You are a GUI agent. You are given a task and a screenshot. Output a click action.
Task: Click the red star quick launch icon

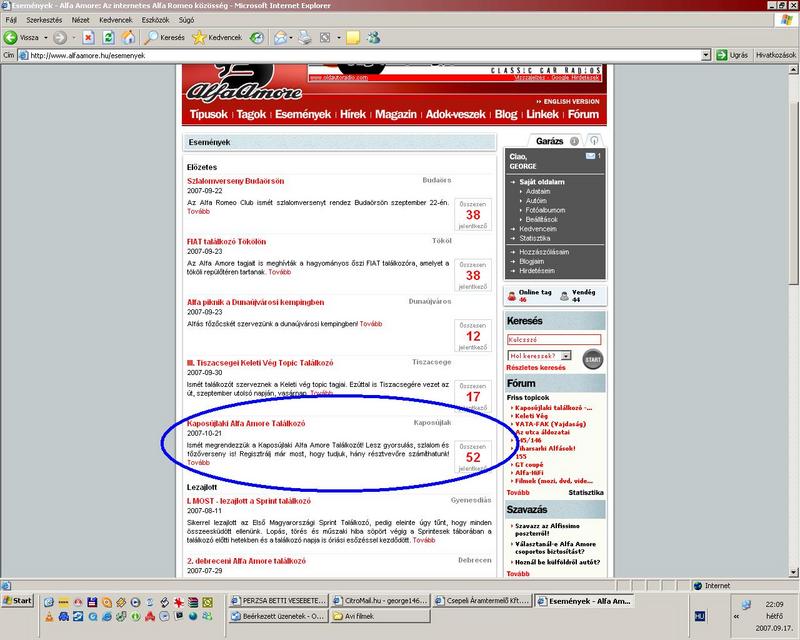click(179, 602)
